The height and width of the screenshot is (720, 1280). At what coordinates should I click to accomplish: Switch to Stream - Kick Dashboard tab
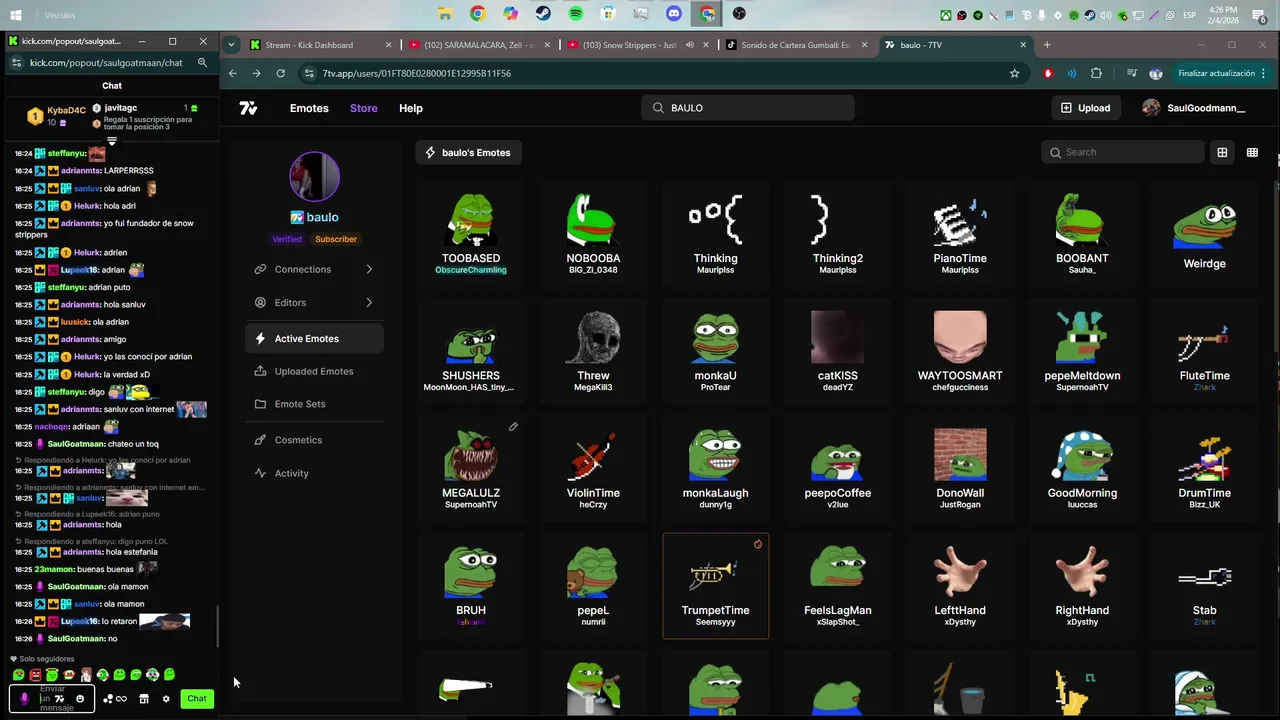[320, 45]
